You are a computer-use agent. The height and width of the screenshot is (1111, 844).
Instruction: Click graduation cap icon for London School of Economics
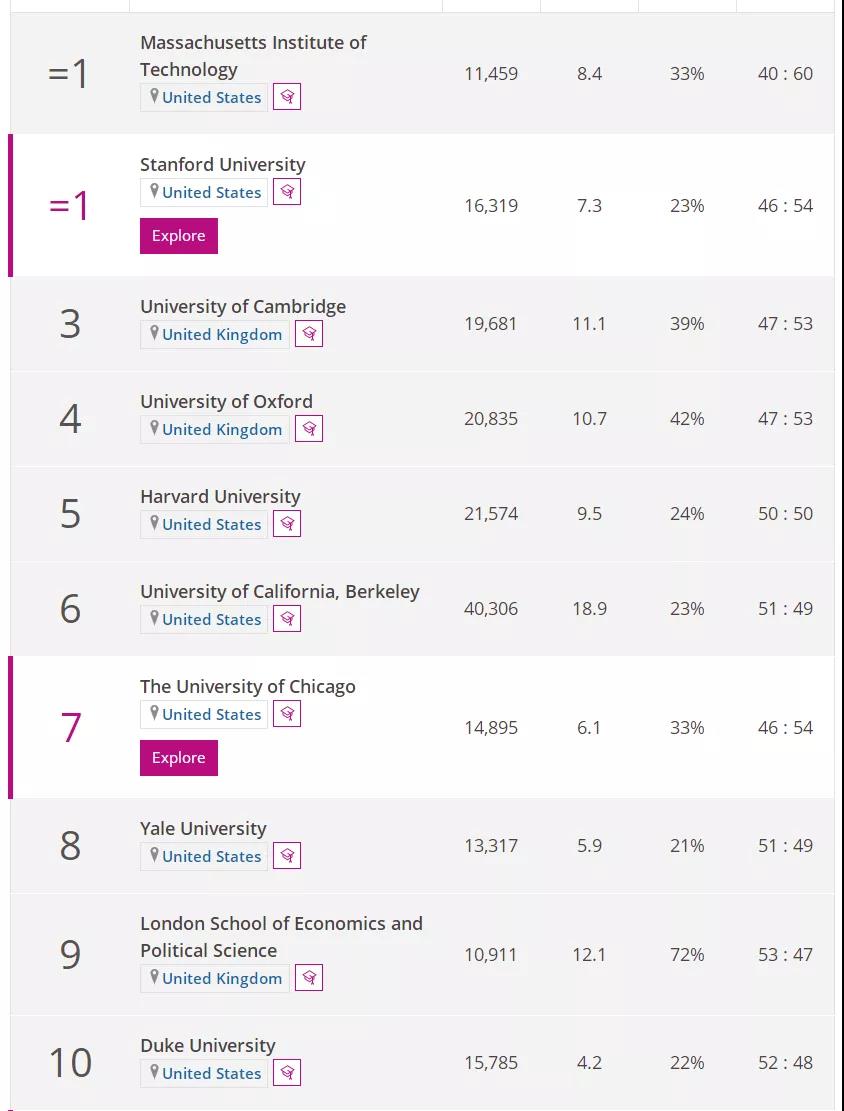[309, 977]
